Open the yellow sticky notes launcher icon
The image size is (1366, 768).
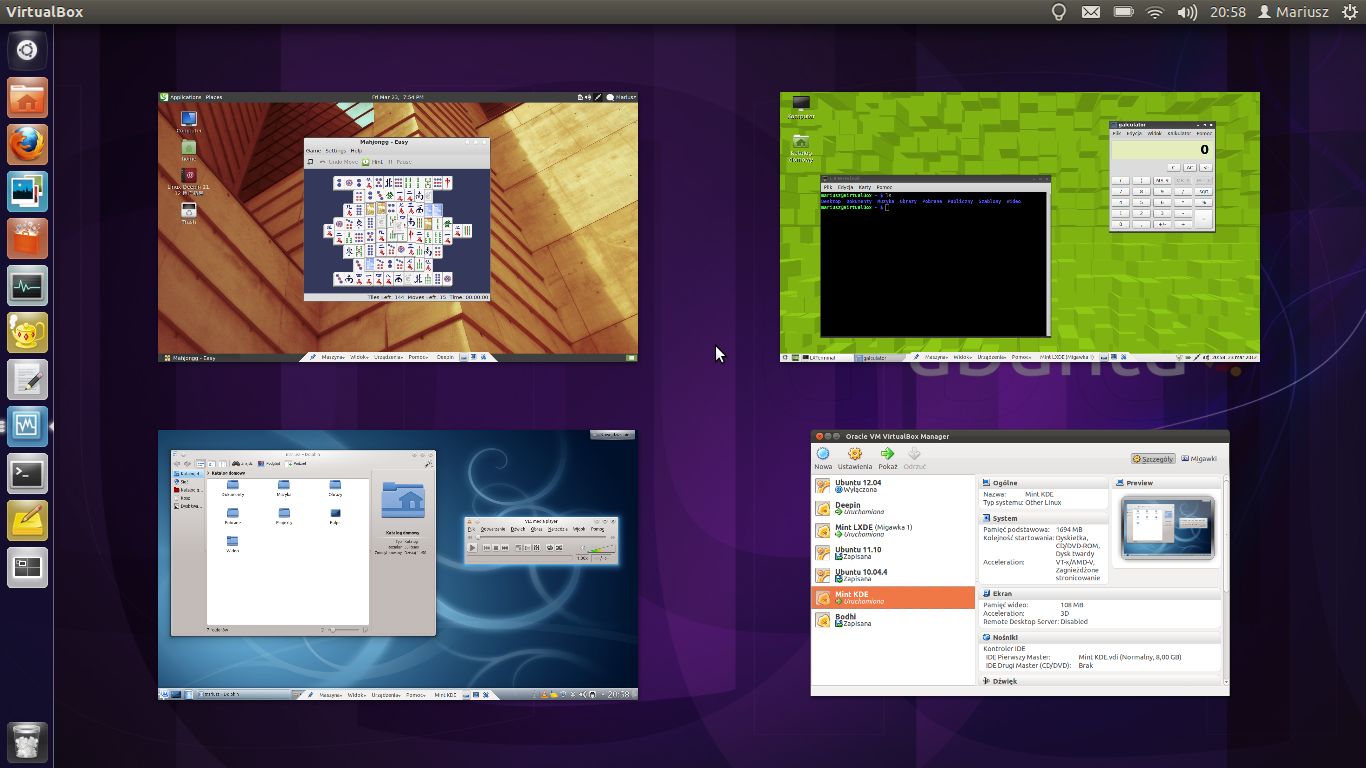click(x=27, y=521)
